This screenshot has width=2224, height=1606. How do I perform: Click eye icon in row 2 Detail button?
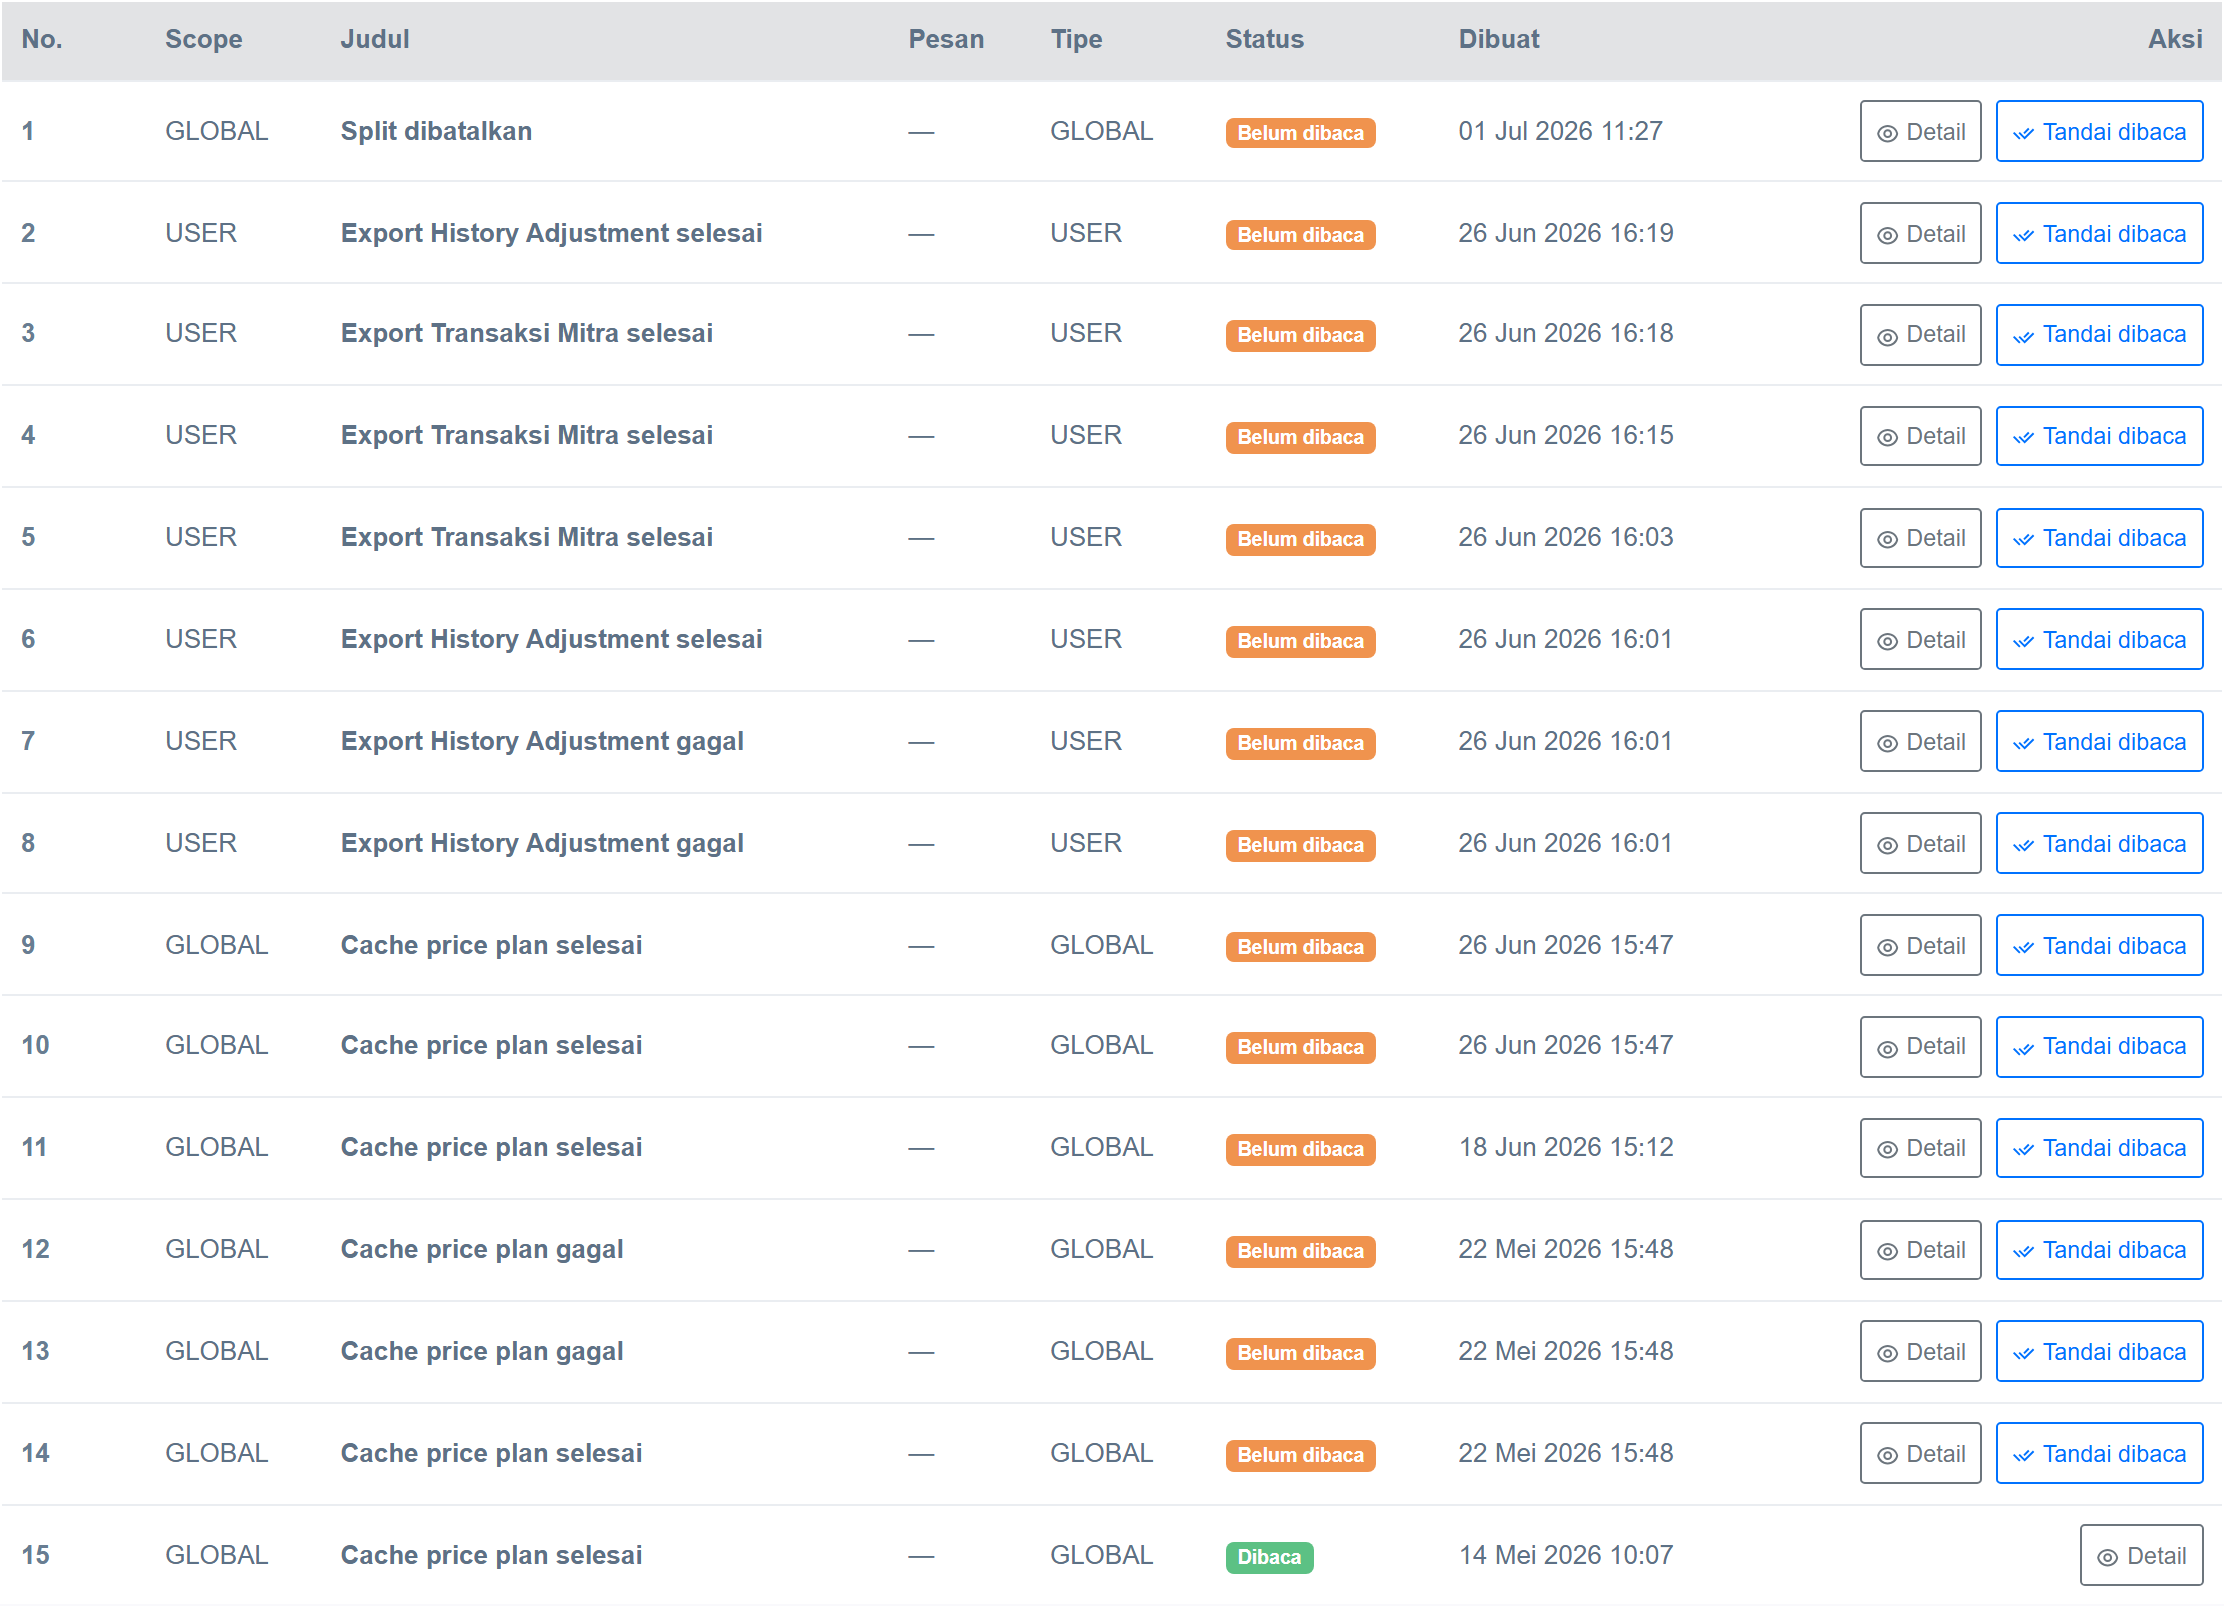[x=1887, y=235]
